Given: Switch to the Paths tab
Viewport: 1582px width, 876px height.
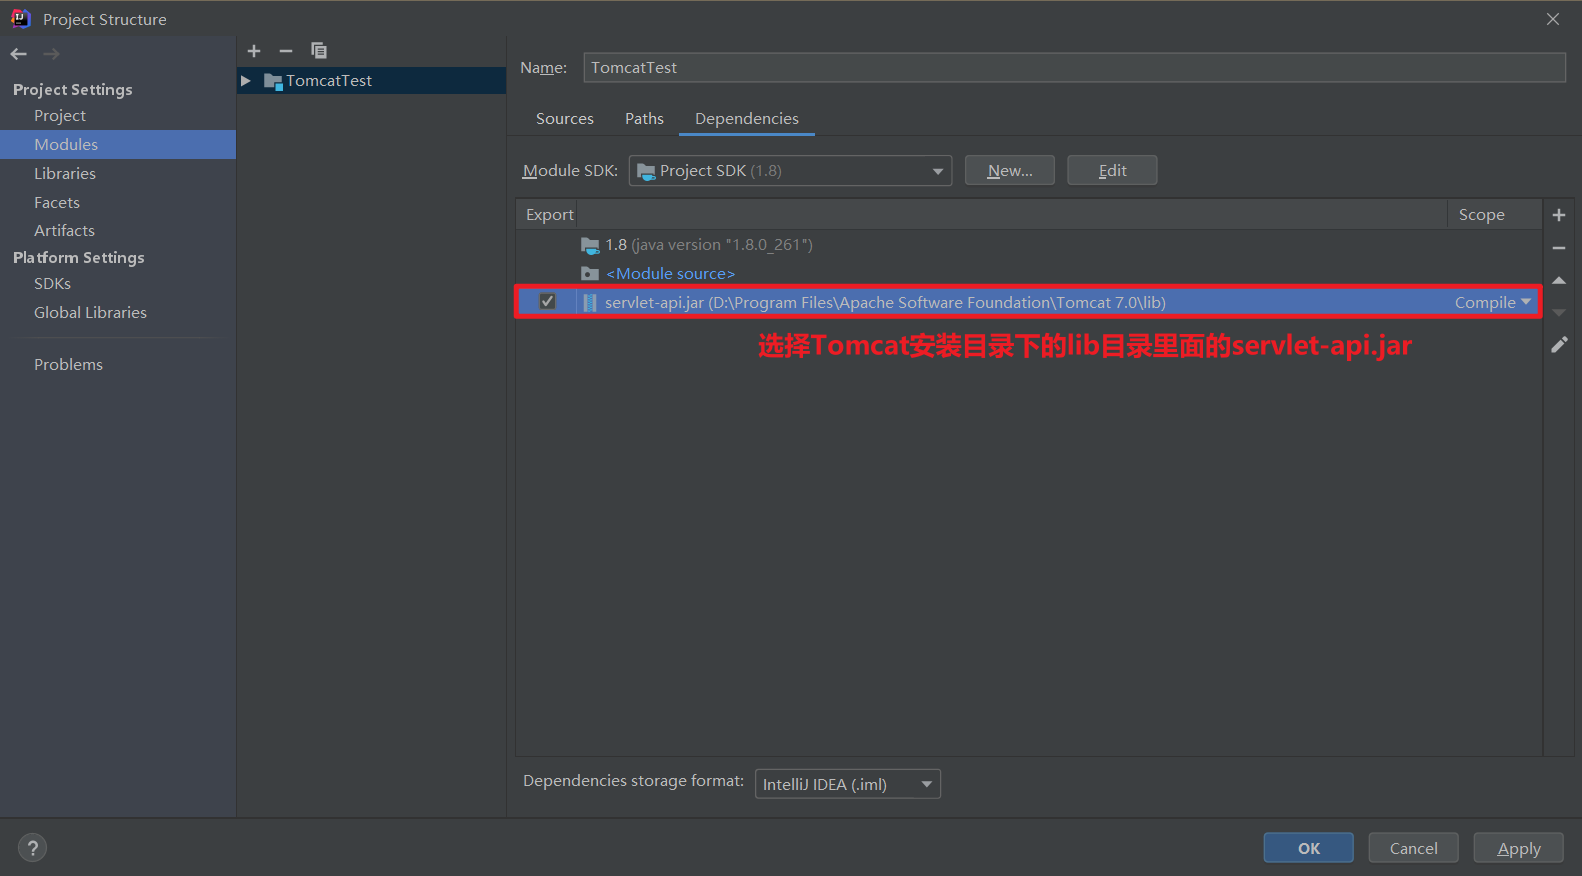Looking at the screenshot, I should point(644,119).
